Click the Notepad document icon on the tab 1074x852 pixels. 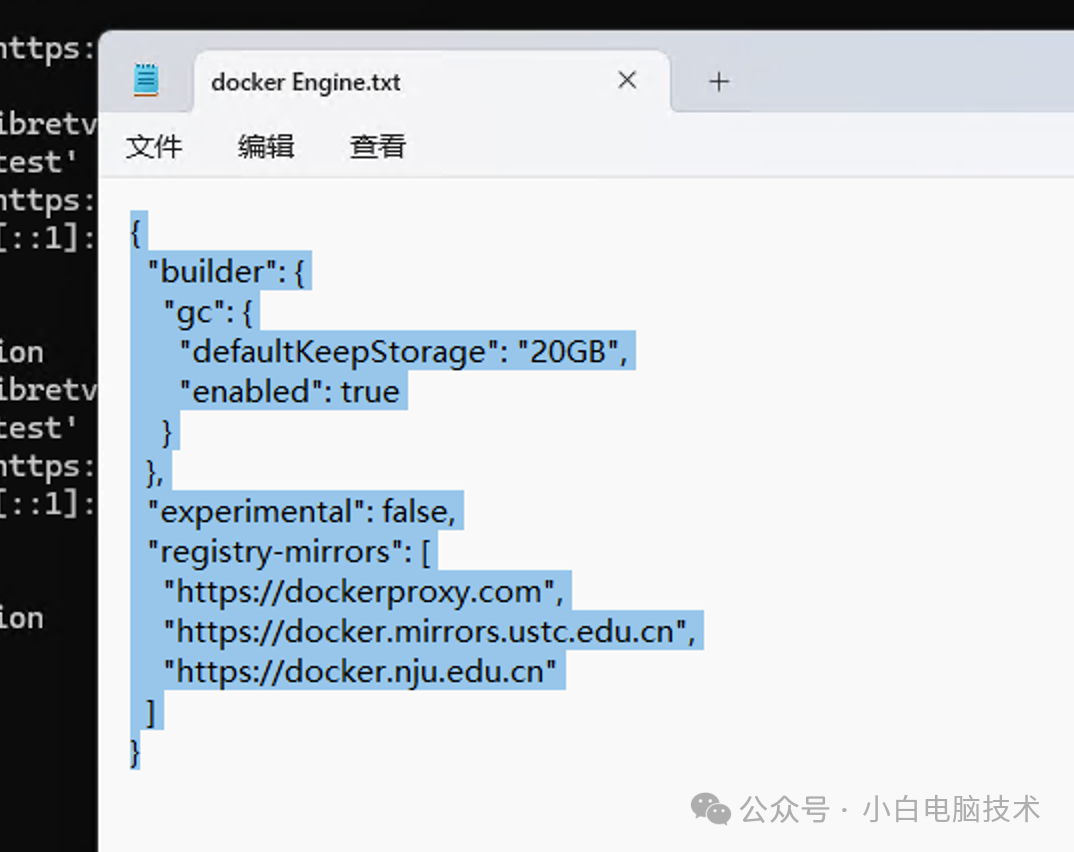[x=146, y=81]
